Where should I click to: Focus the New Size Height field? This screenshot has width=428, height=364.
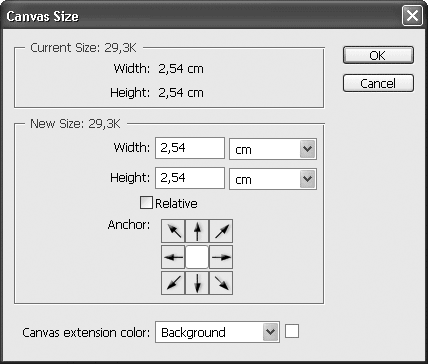(x=190, y=178)
